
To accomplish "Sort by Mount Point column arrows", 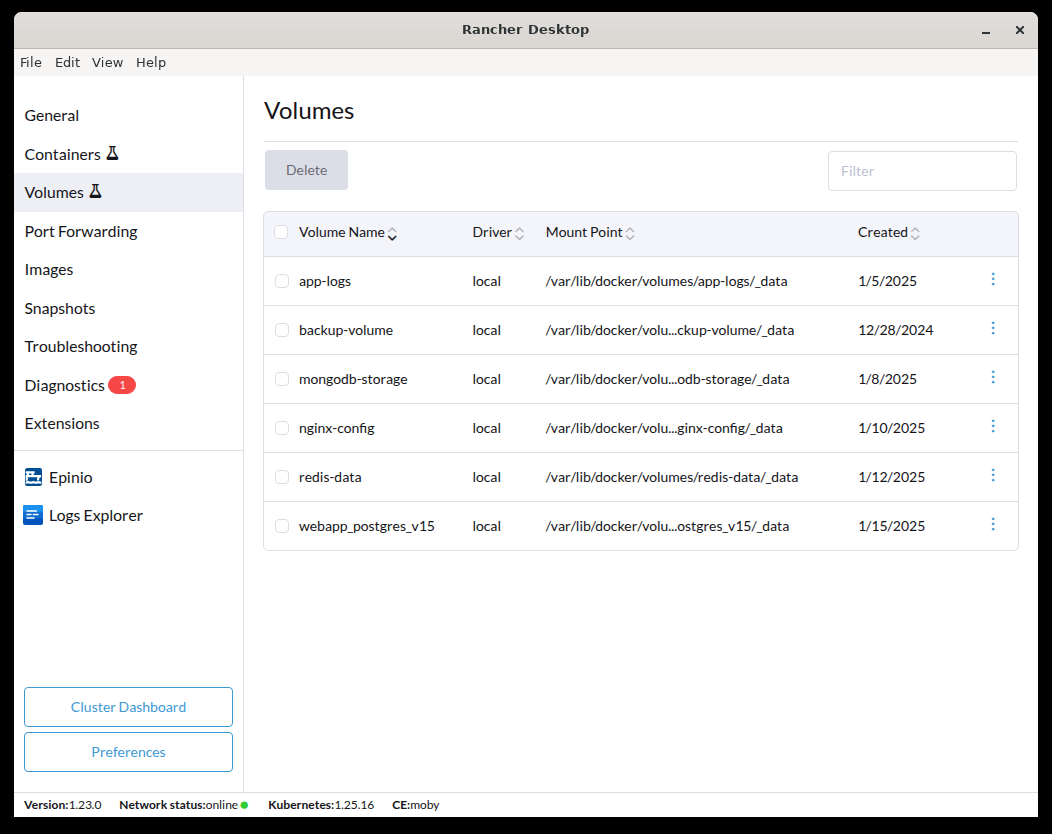I will (630, 233).
